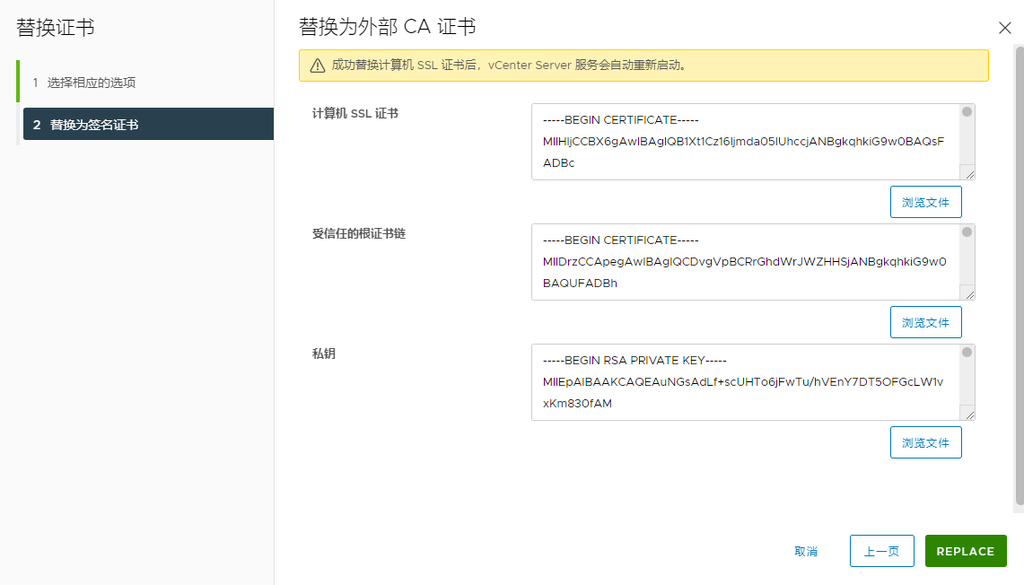This screenshot has width=1024, height=585.
Task: Close the 替换为外部 CA 证书 dialog
Action: pyautogui.click(x=1005, y=27)
